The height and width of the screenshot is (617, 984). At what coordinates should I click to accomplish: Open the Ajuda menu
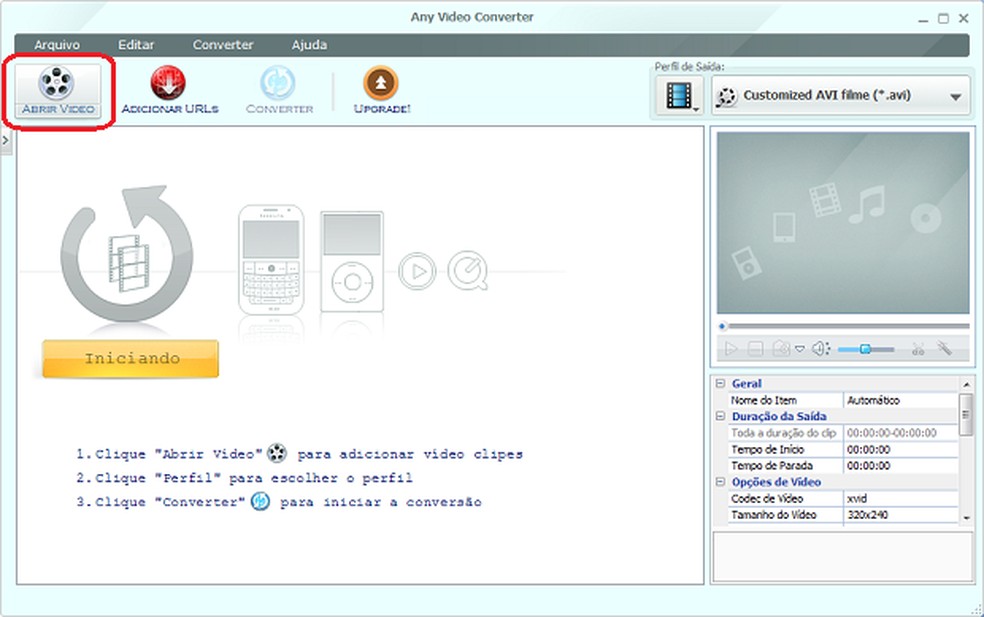pos(309,45)
